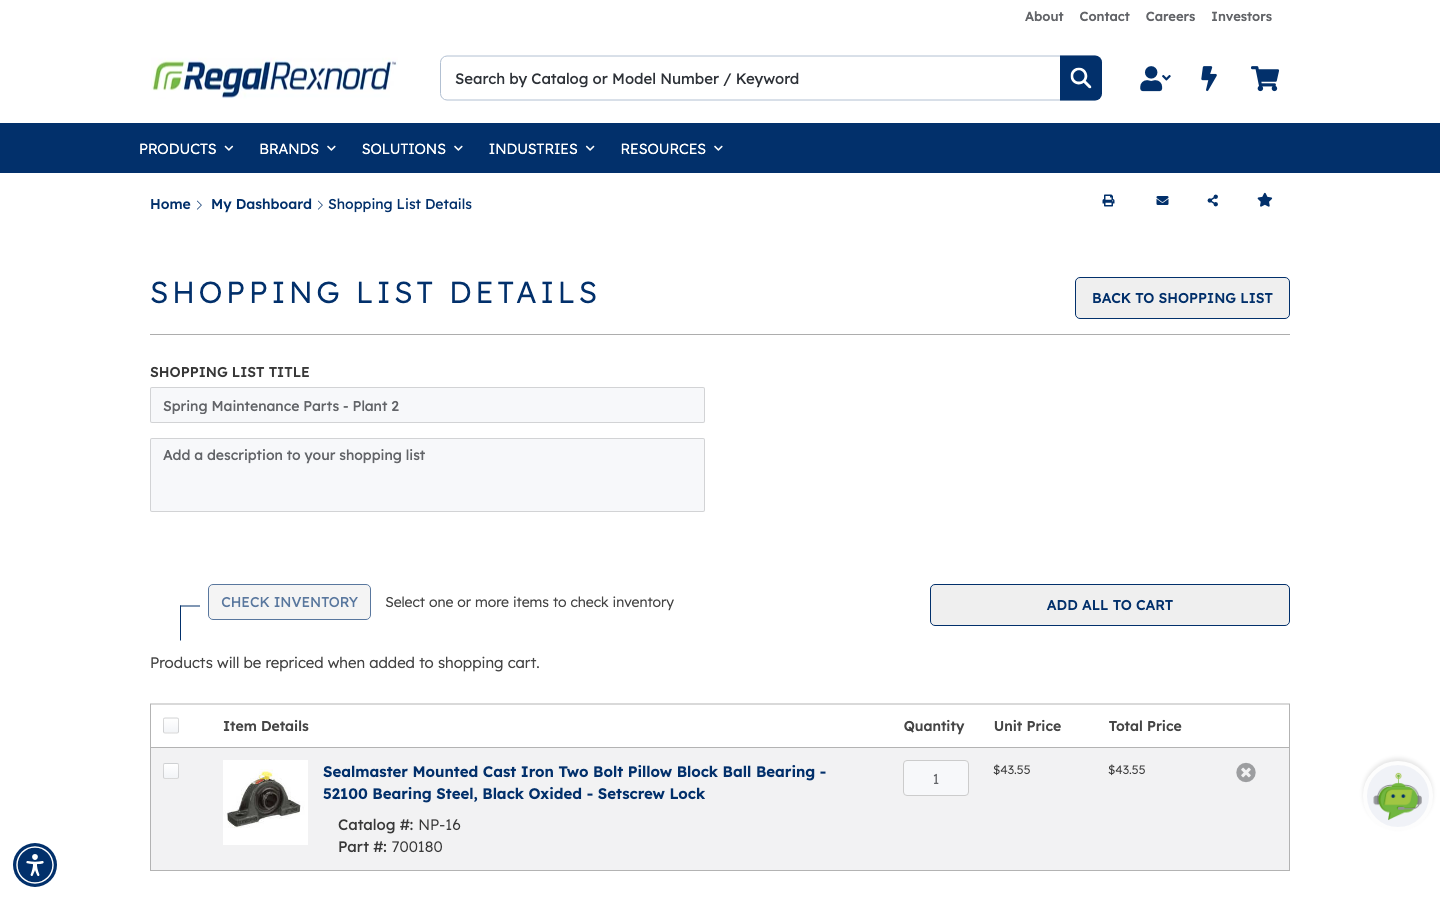
Task: Click the Regal Rexnord logo
Action: (274, 77)
